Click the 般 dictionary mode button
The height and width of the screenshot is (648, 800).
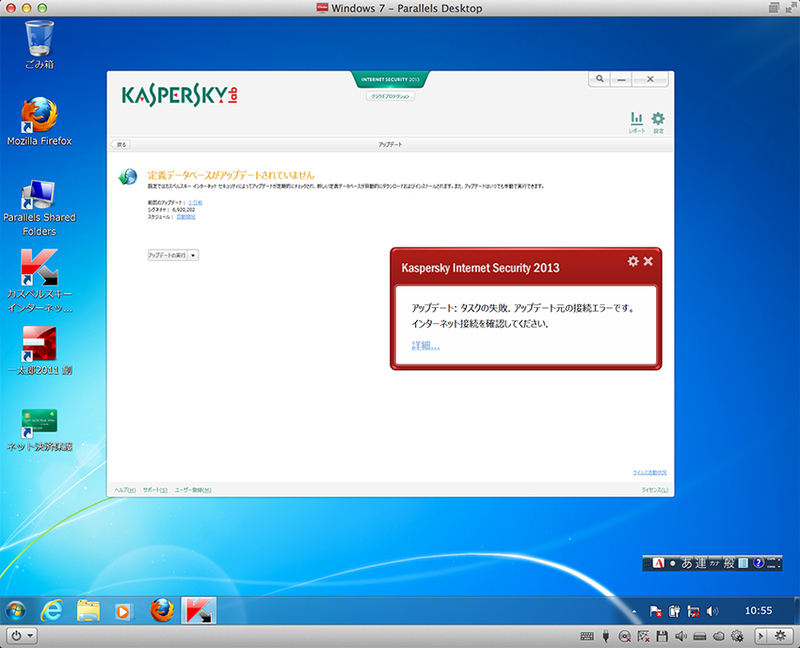tap(729, 563)
